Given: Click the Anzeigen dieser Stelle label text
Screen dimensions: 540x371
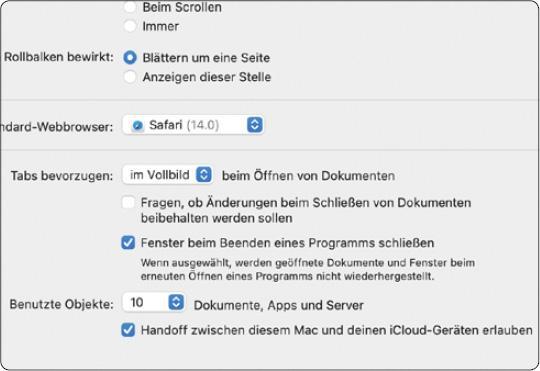Looking at the screenshot, I should (207, 77).
